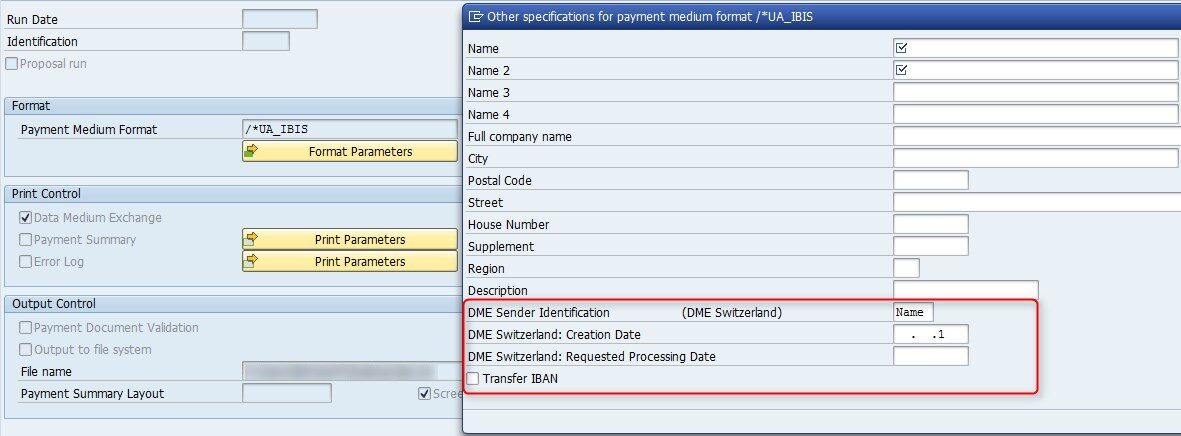
Task: Focus the City input field
Action: tap(1036, 158)
